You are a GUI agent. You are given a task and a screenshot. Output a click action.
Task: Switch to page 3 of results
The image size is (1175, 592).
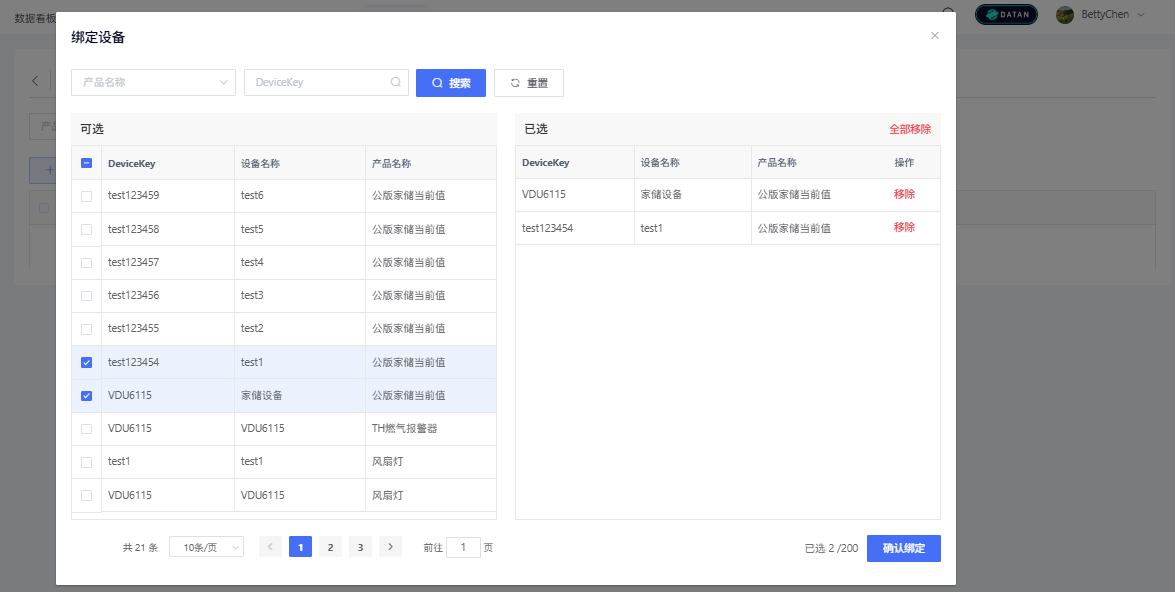(360, 547)
